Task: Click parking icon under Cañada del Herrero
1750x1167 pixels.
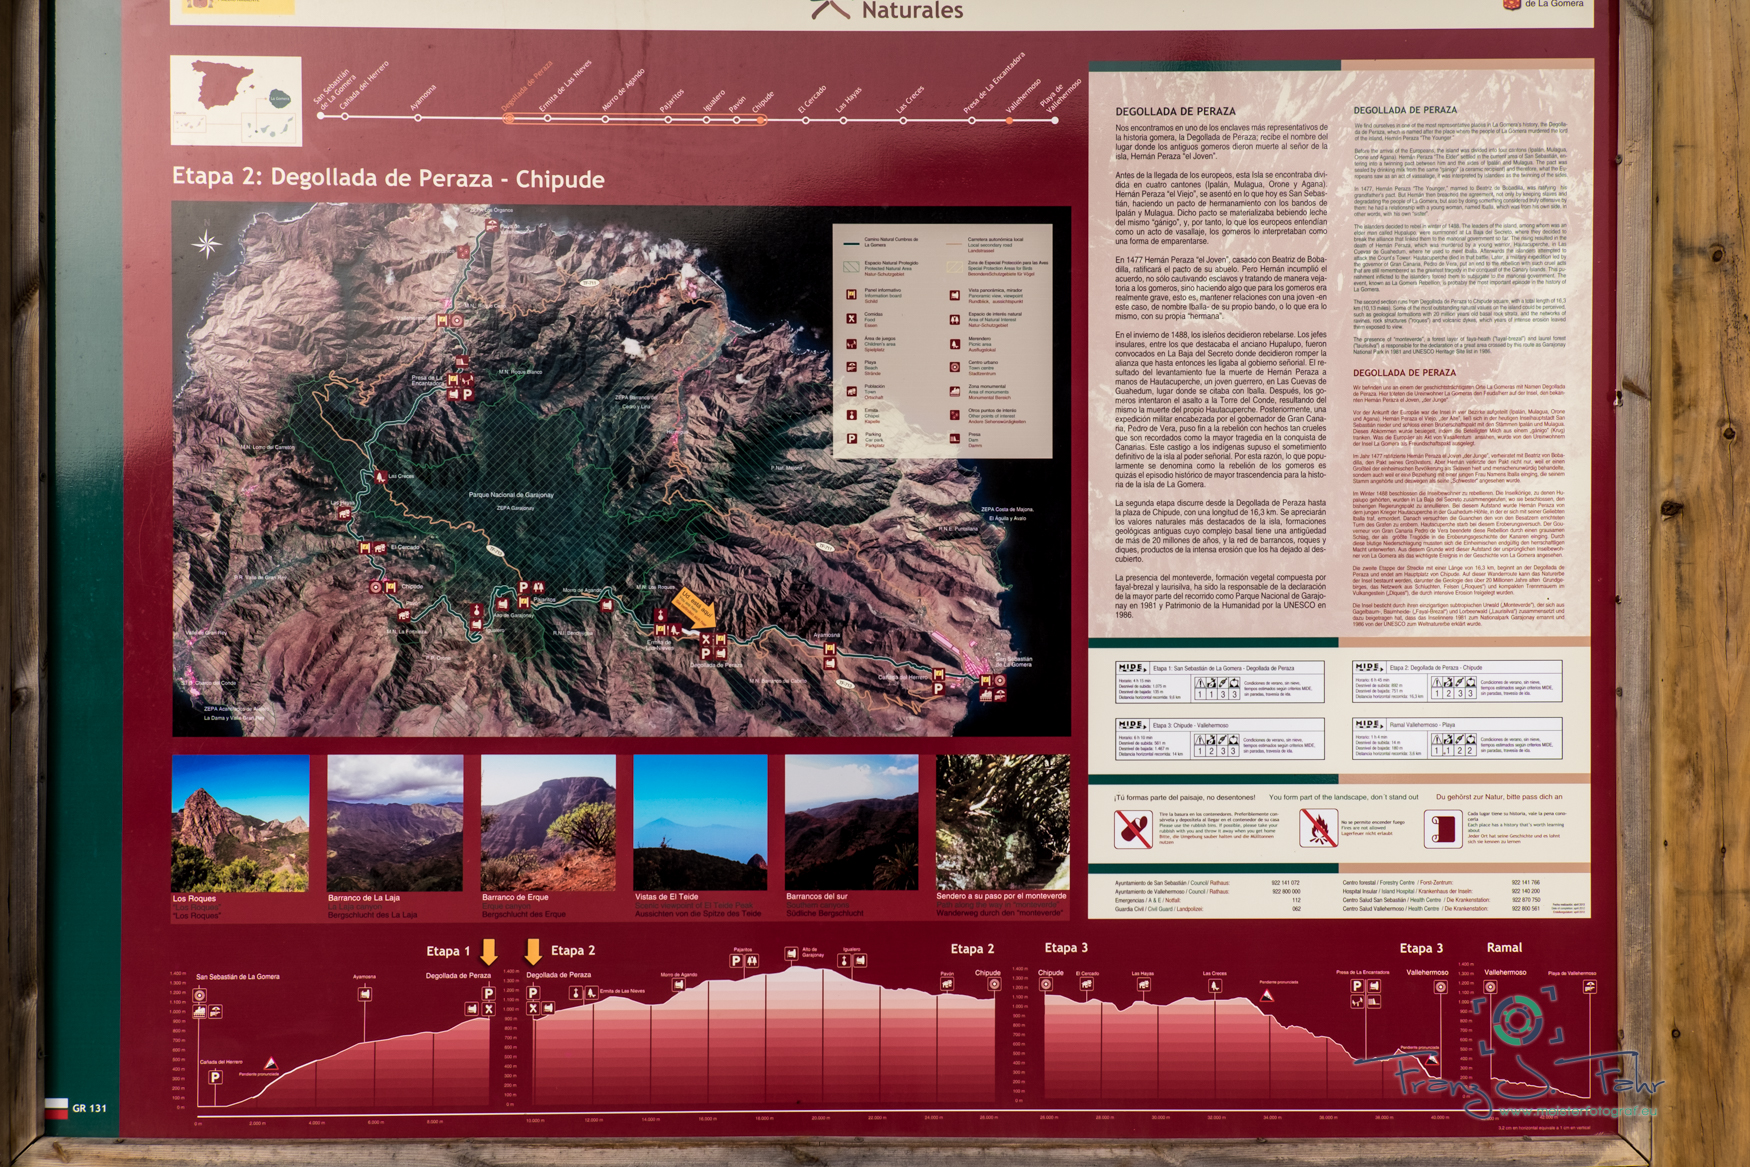Action: pyautogui.click(x=215, y=1077)
